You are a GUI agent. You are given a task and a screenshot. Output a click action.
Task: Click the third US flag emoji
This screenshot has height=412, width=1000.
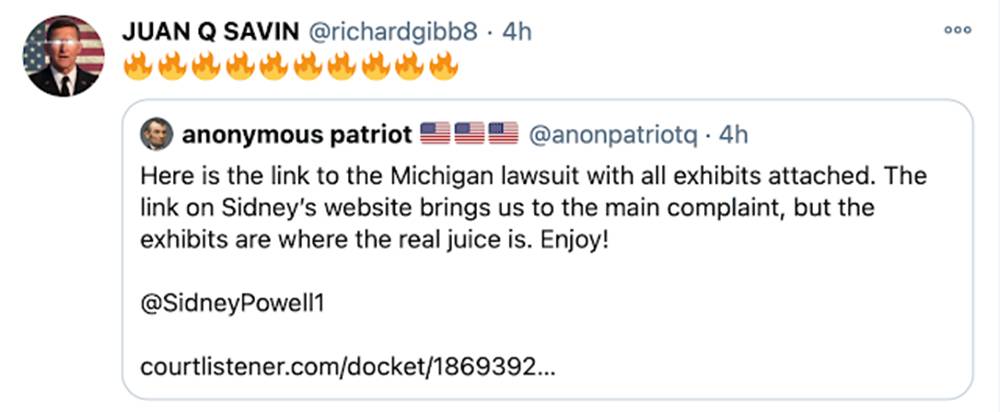pyautogui.click(x=503, y=133)
